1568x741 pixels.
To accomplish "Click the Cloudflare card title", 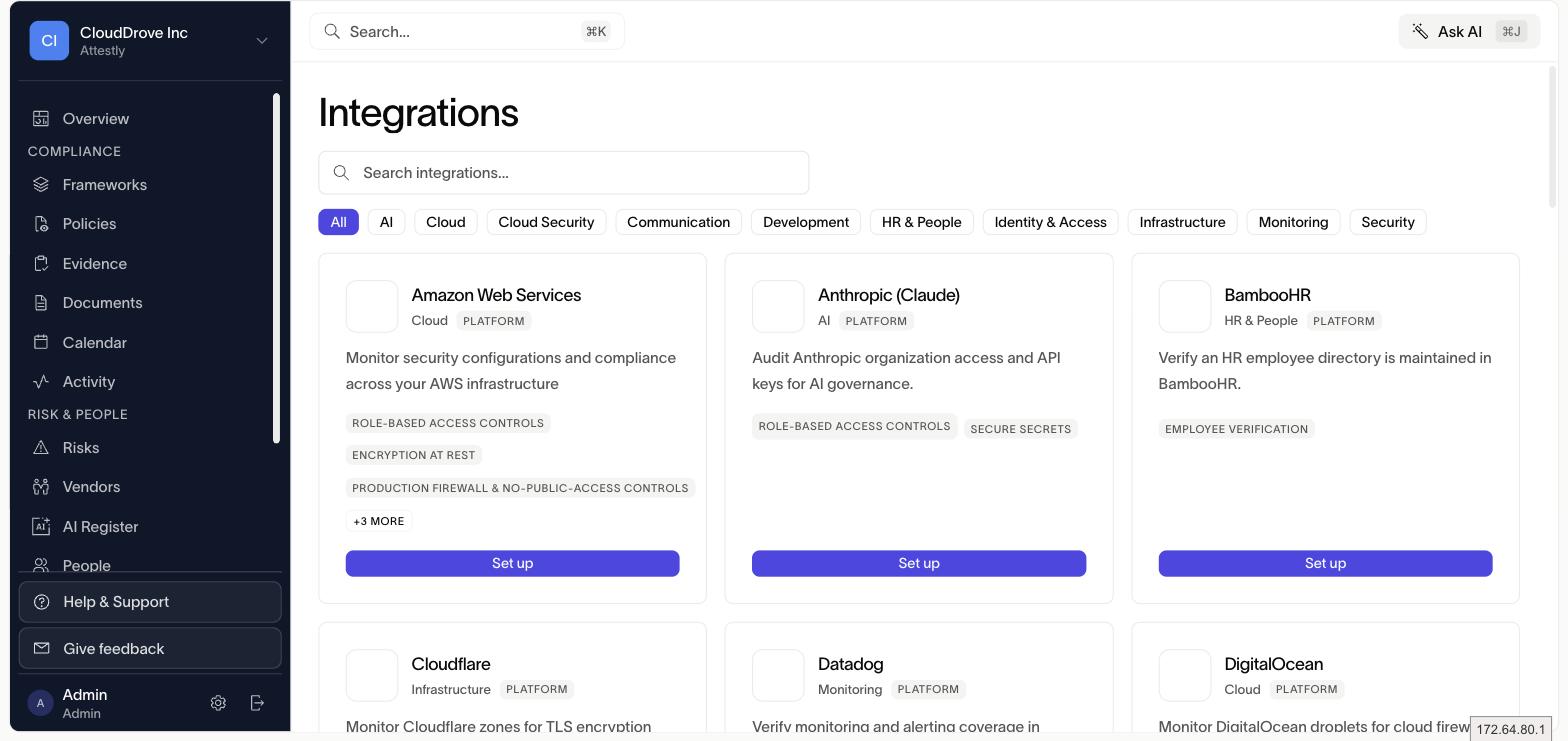I will [451, 664].
